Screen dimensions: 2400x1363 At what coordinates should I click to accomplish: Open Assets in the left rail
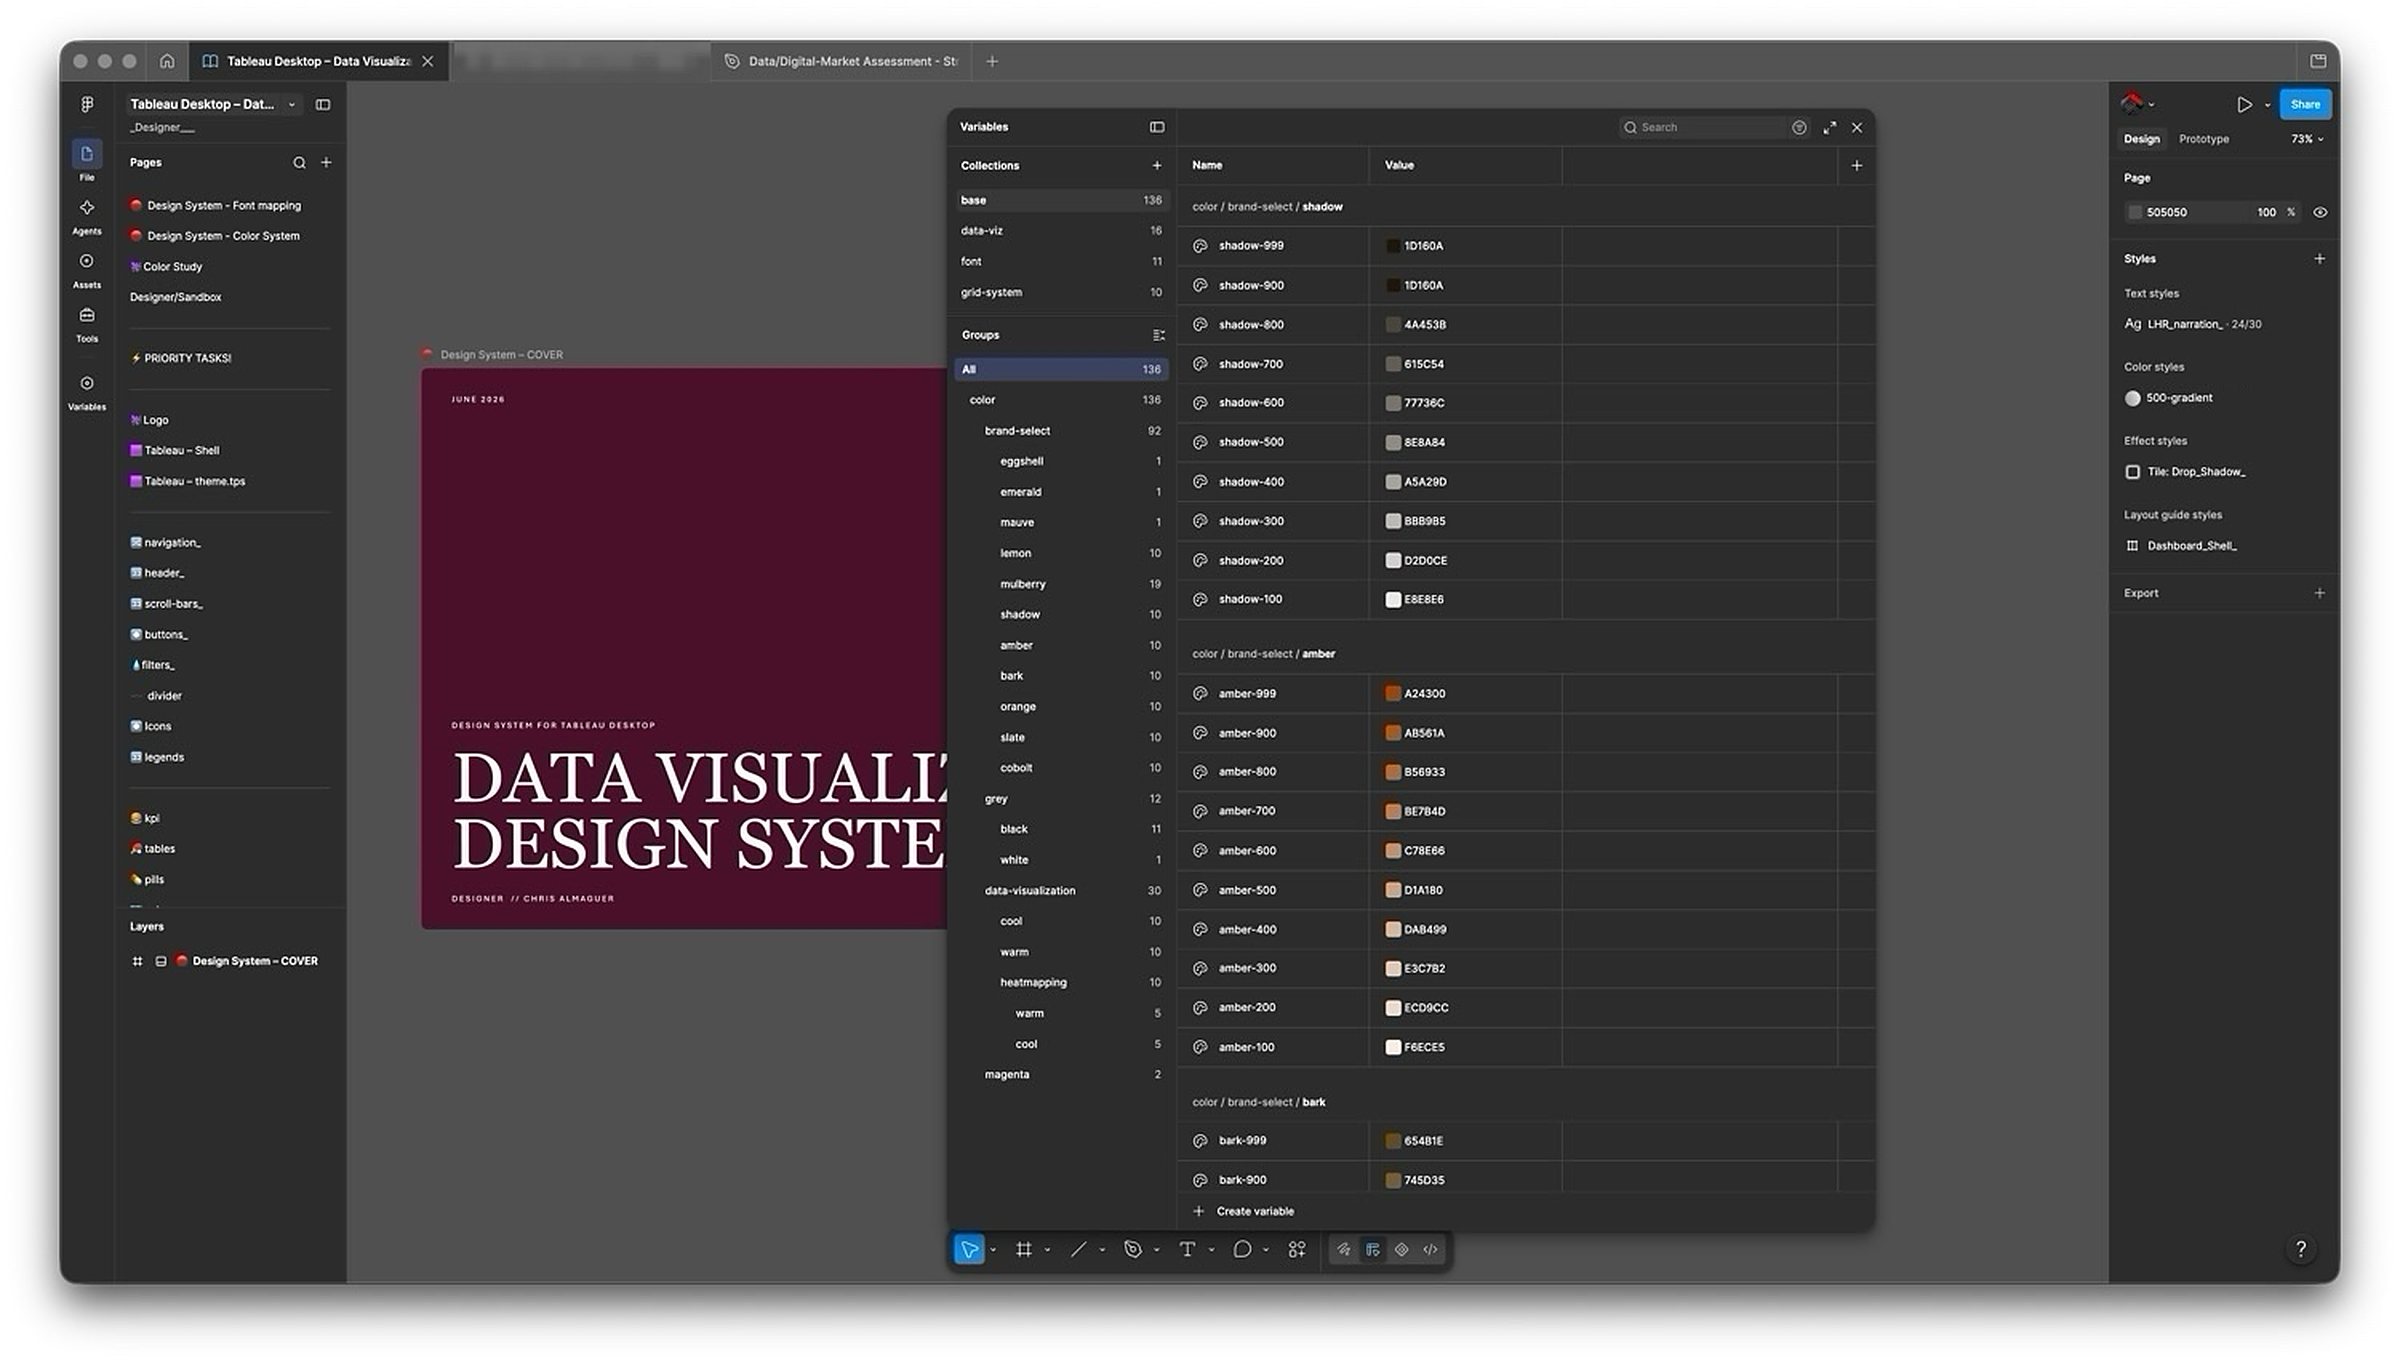point(87,269)
